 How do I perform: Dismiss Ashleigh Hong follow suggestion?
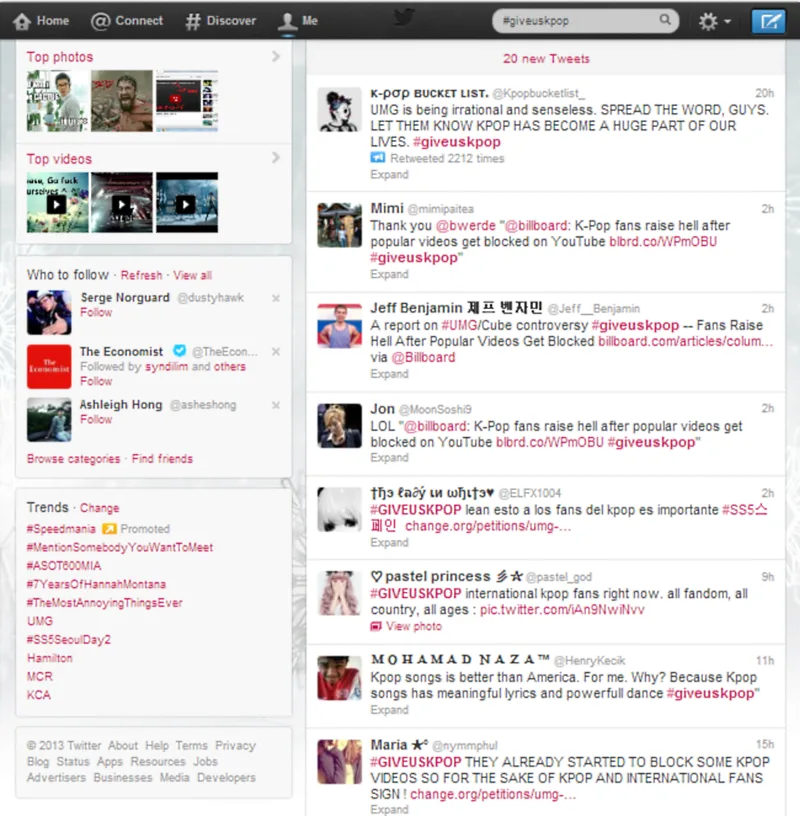pyautogui.click(x=276, y=406)
